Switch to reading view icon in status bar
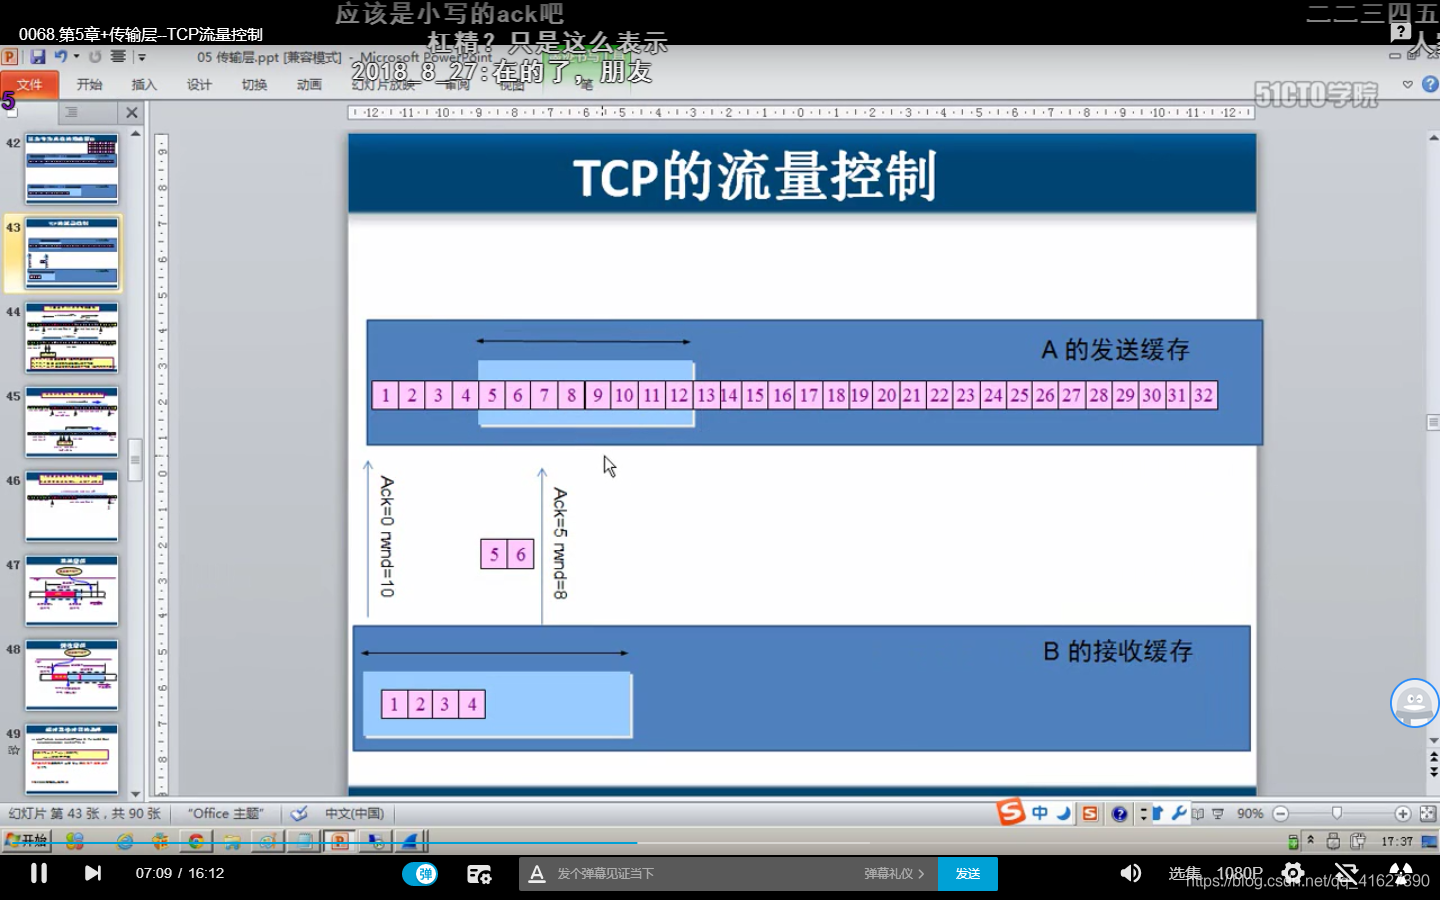Screen dimensions: 1440x900 (1198, 813)
